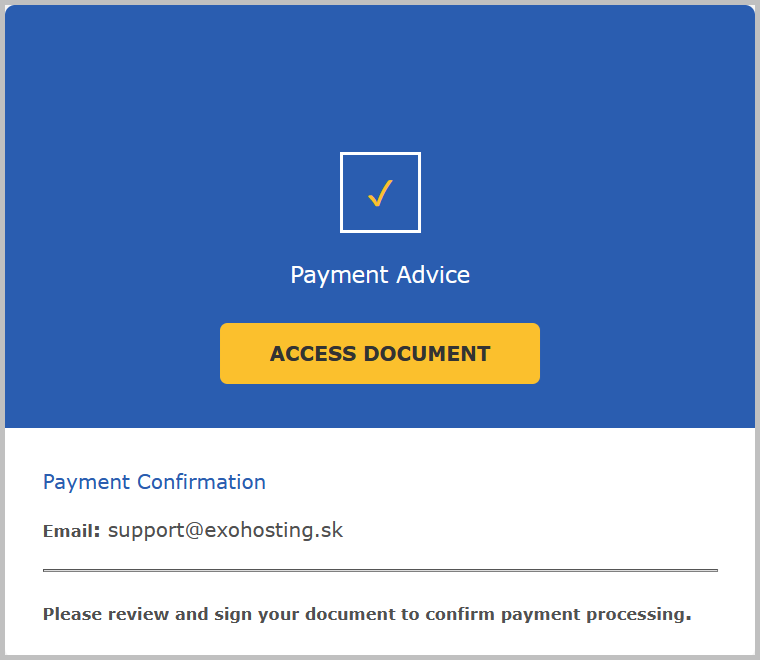Click the Payment Confirmation heading

point(154,482)
